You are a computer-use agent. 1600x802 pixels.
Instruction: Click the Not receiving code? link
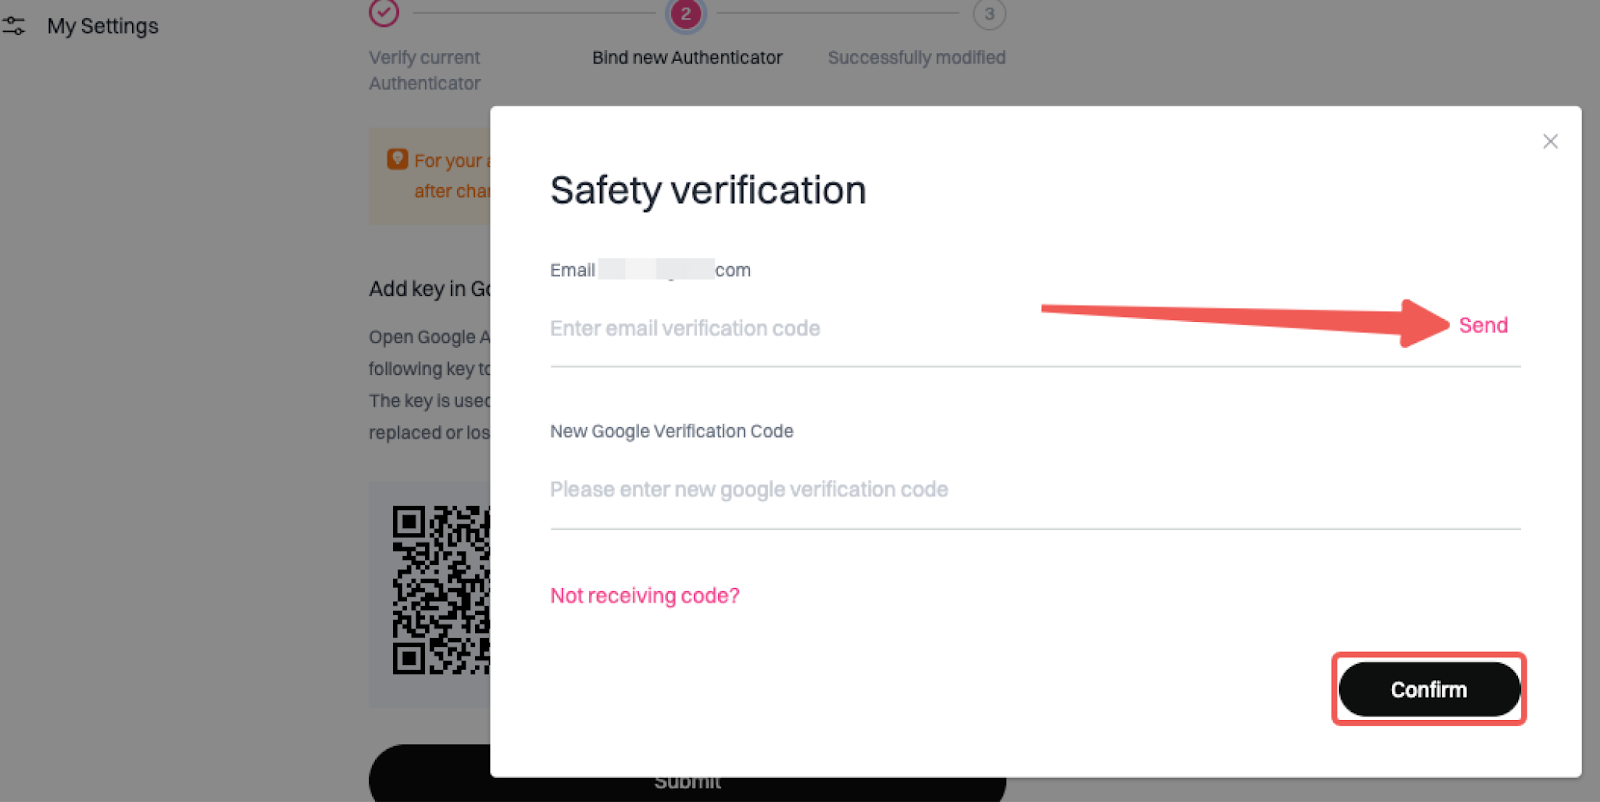[x=645, y=596]
